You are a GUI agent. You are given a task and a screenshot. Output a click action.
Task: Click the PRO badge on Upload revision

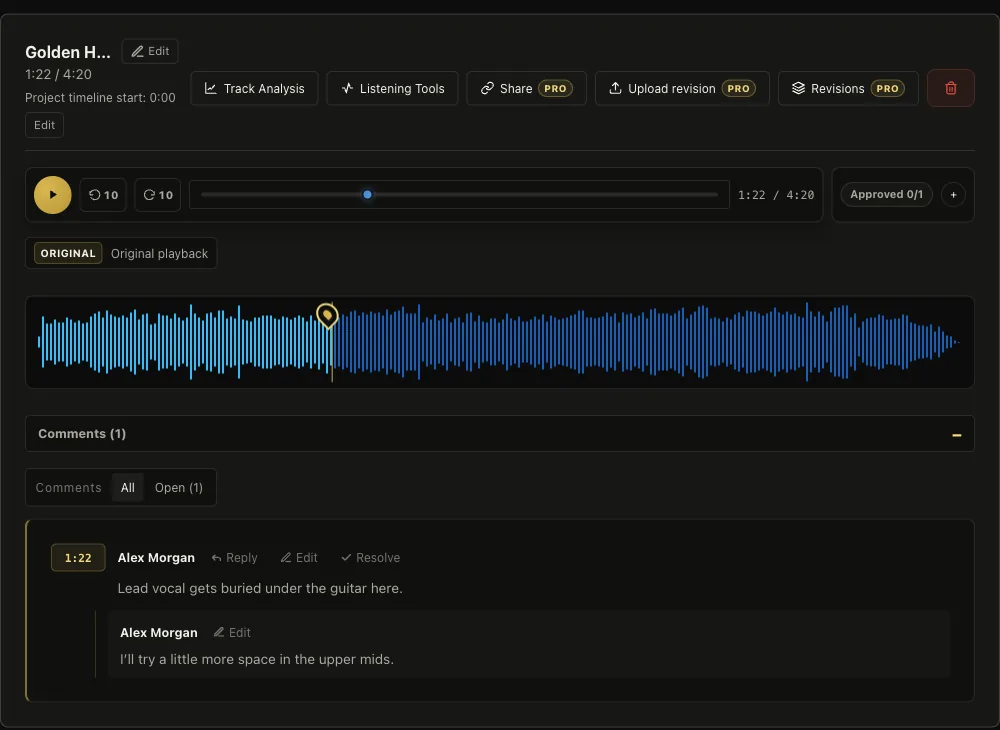pyautogui.click(x=739, y=89)
